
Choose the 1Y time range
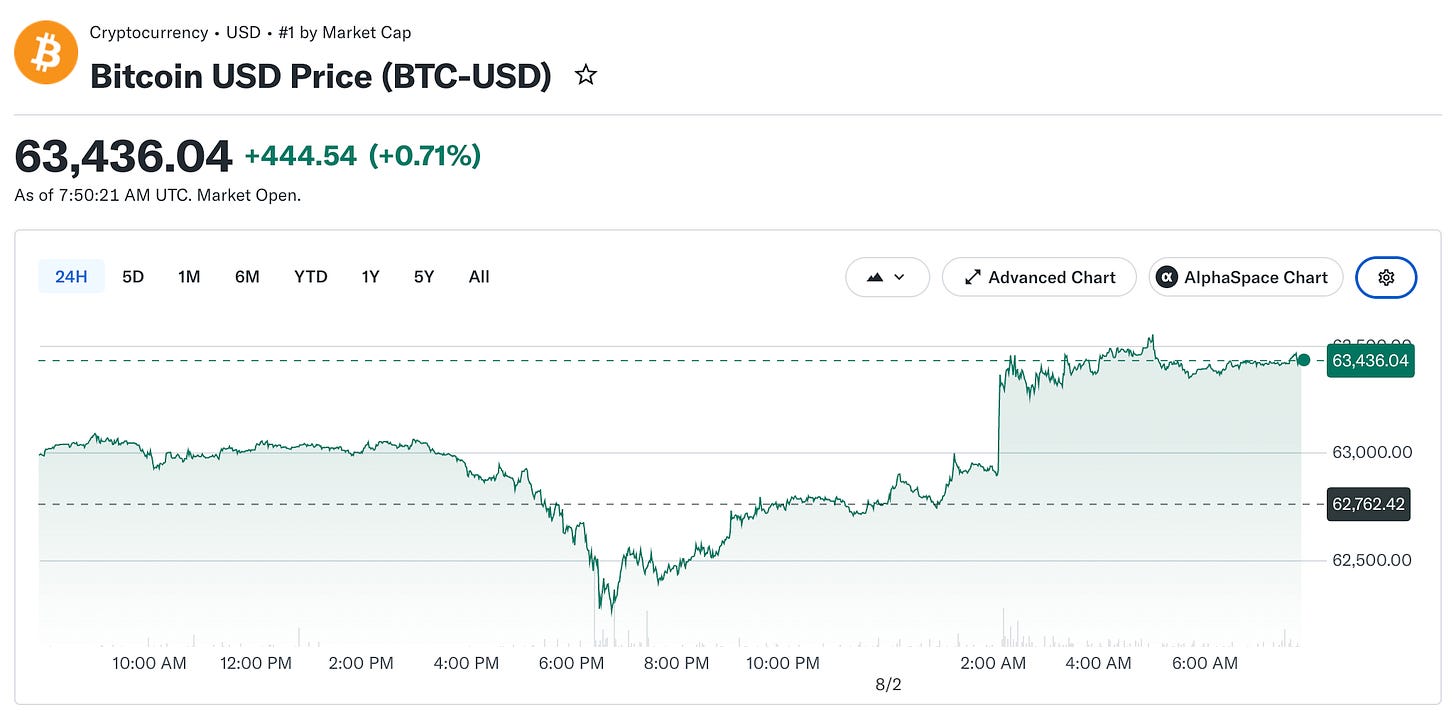[x=370, y=277]
